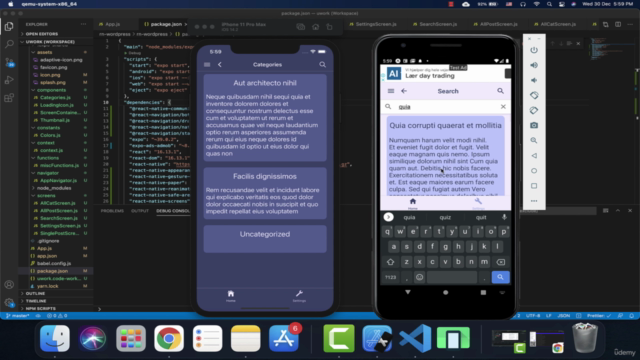Screen dimensions: 640x360
Task: Tap shift key on Android keyboard
Action: tap(391, 262)
